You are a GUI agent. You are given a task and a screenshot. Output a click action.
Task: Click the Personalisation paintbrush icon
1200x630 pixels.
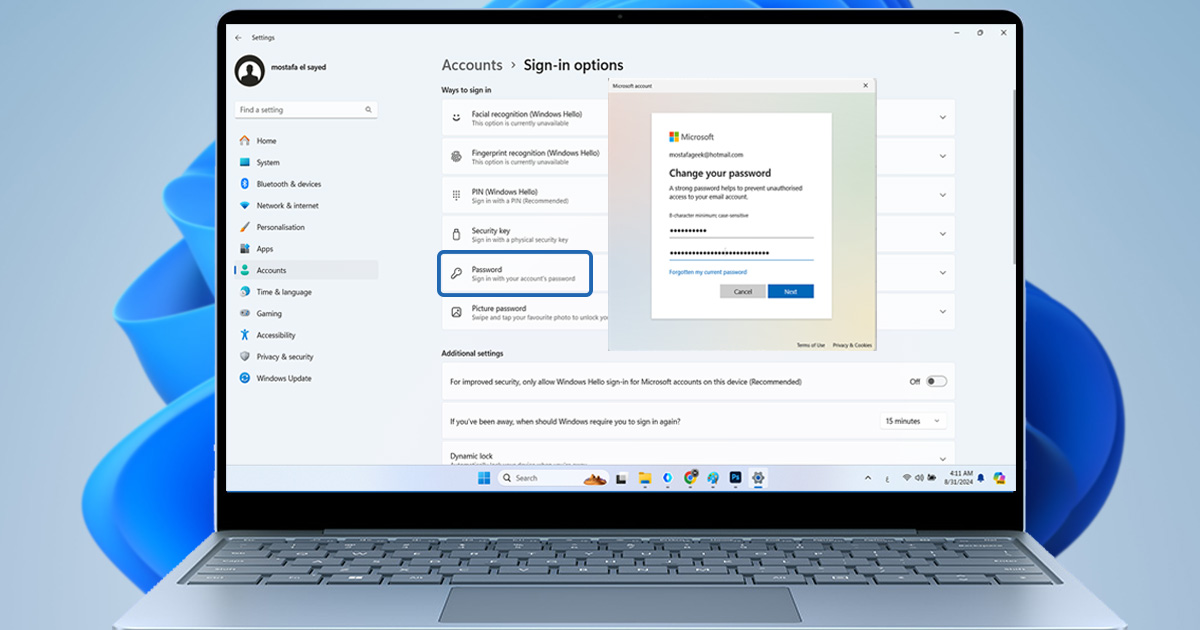pos(245,227)
